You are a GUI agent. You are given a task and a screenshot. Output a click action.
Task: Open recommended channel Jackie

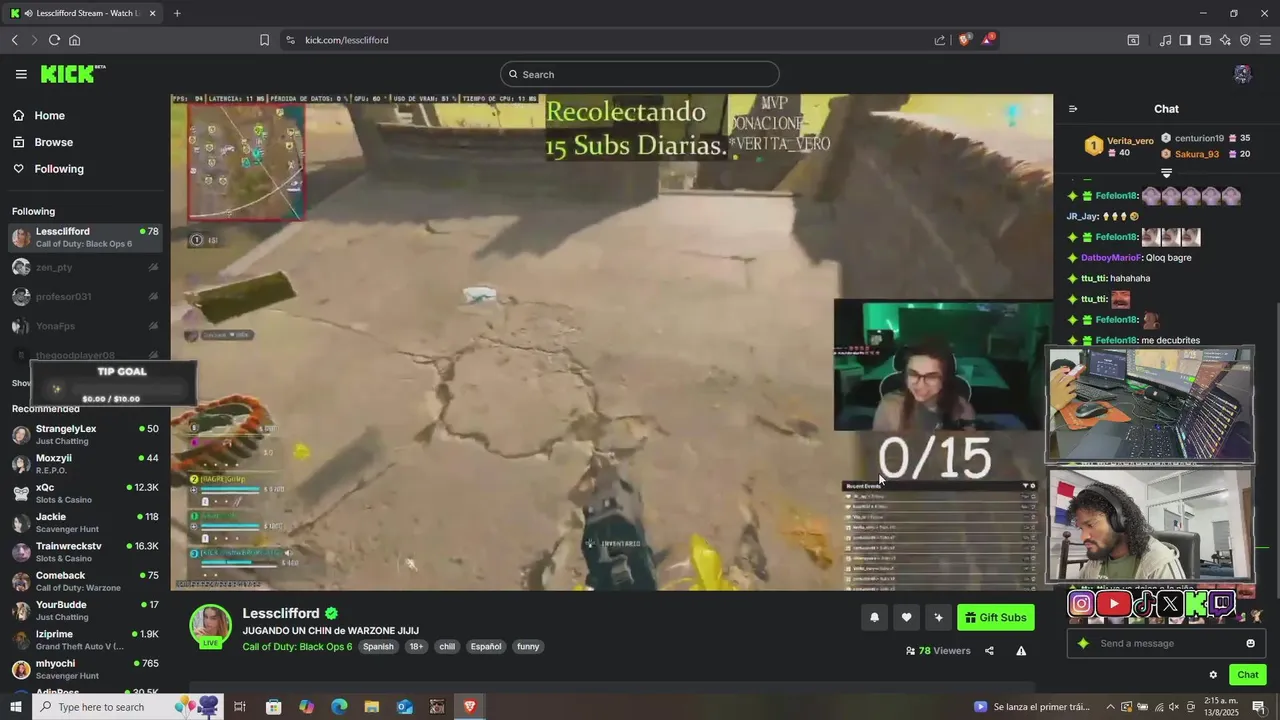85,523
